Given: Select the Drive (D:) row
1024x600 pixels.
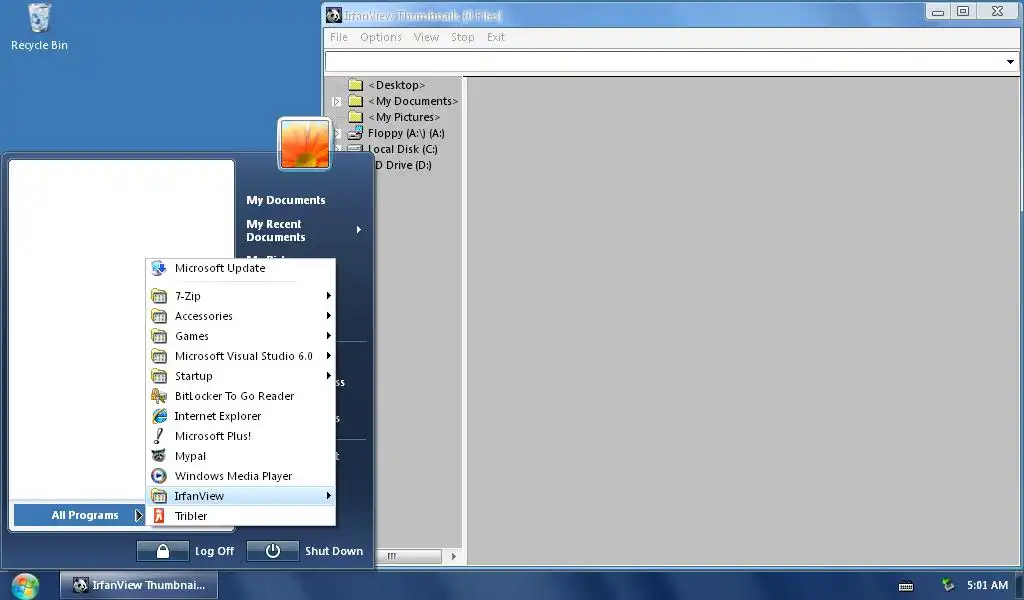Looking at the screenshot, I should [x=404, y=165].
